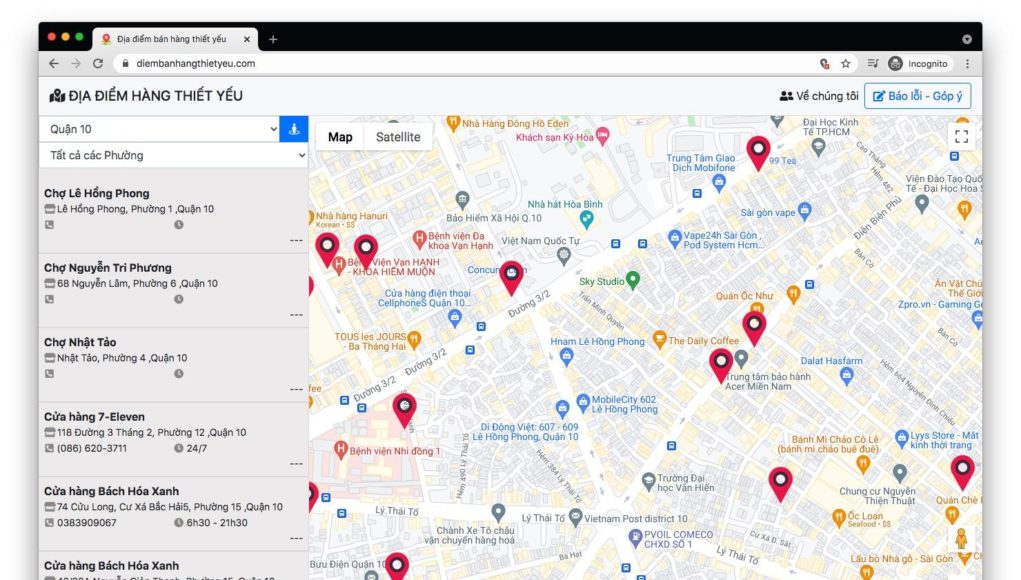Open the Quận 10 district dropdown

[x=160, y=129]
